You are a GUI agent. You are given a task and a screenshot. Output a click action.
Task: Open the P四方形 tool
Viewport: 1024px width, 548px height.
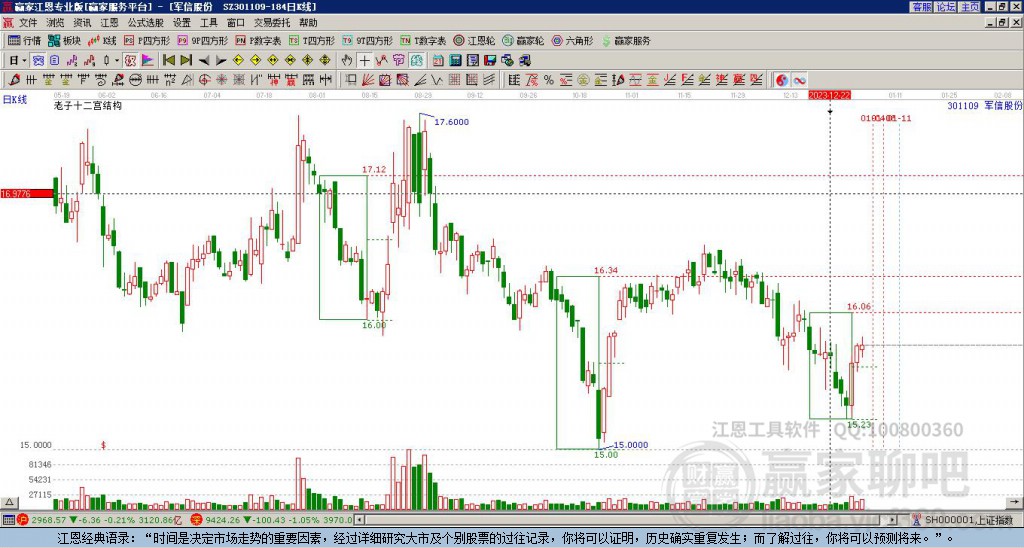(x=147, y=40)
